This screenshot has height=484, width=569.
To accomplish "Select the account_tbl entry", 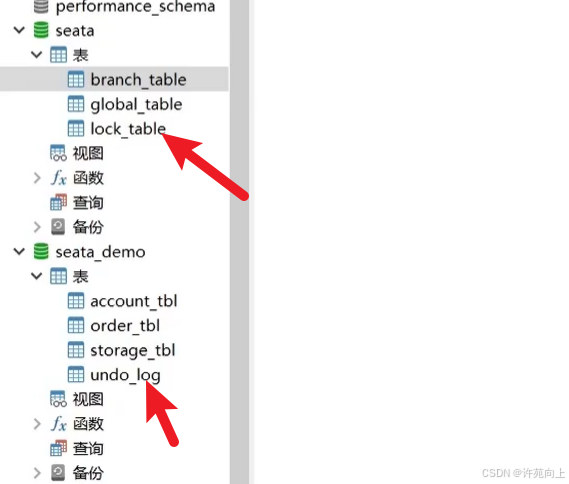I will (134, 301).
